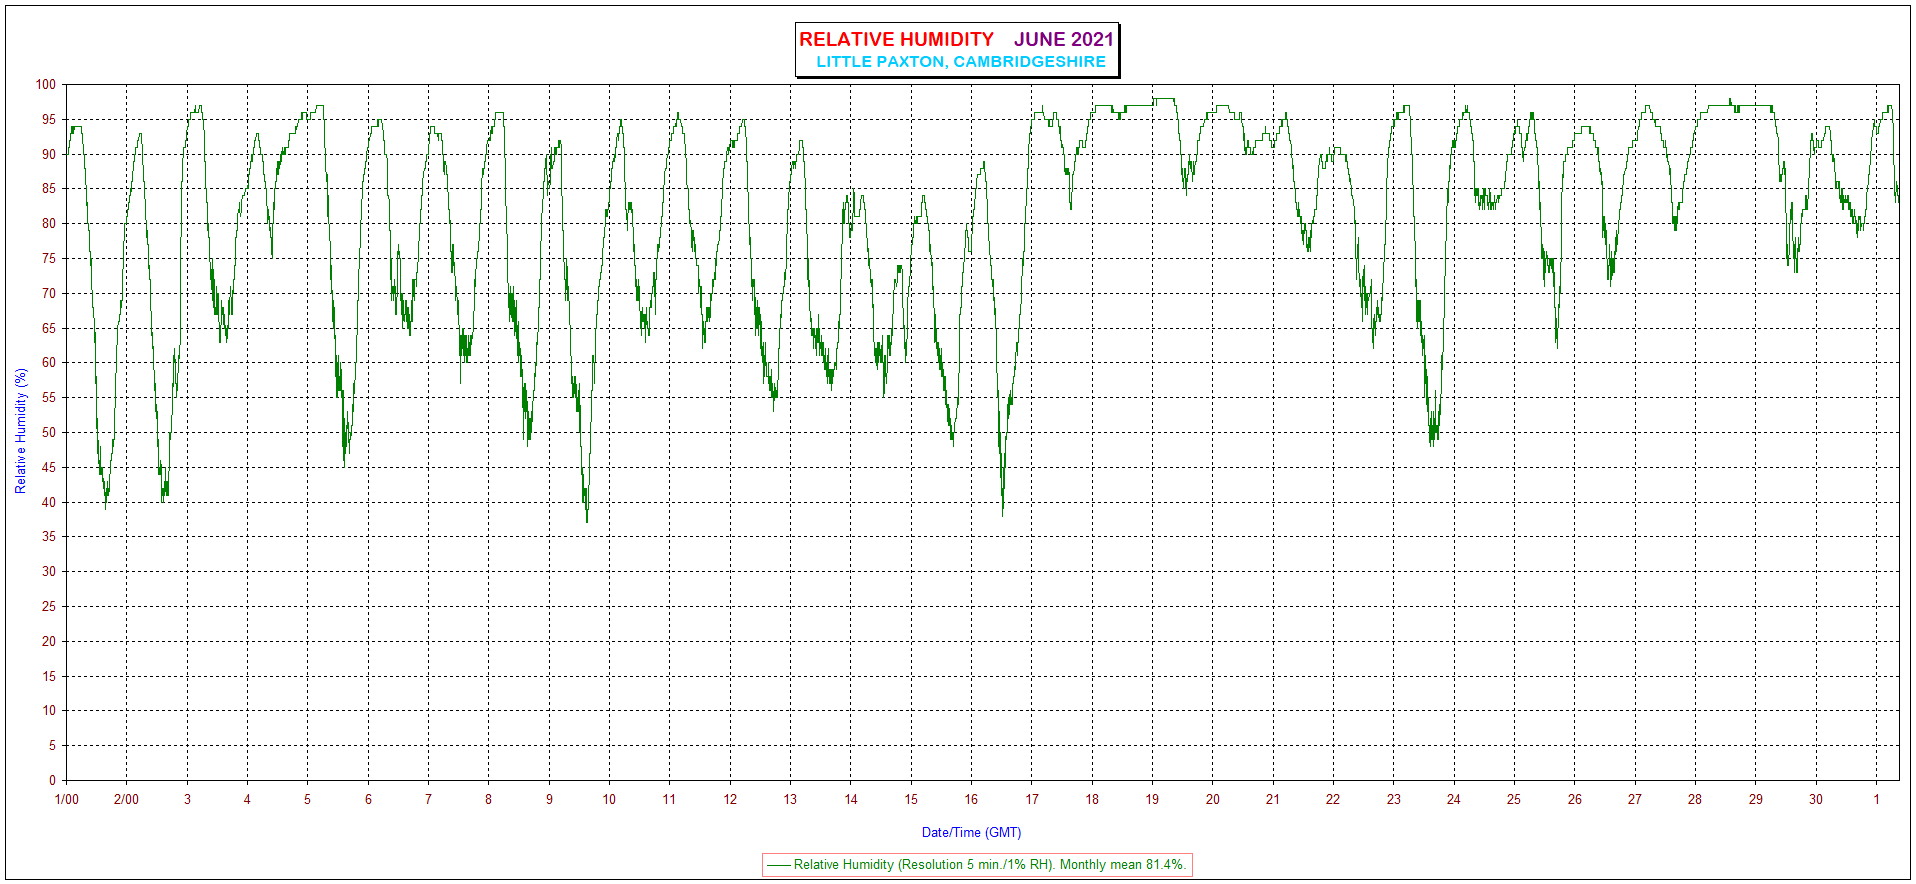This screenshot has height=884, width=1916.
Task: Click the '75' y-axis tick label
Action: click(x=49, y=258)
